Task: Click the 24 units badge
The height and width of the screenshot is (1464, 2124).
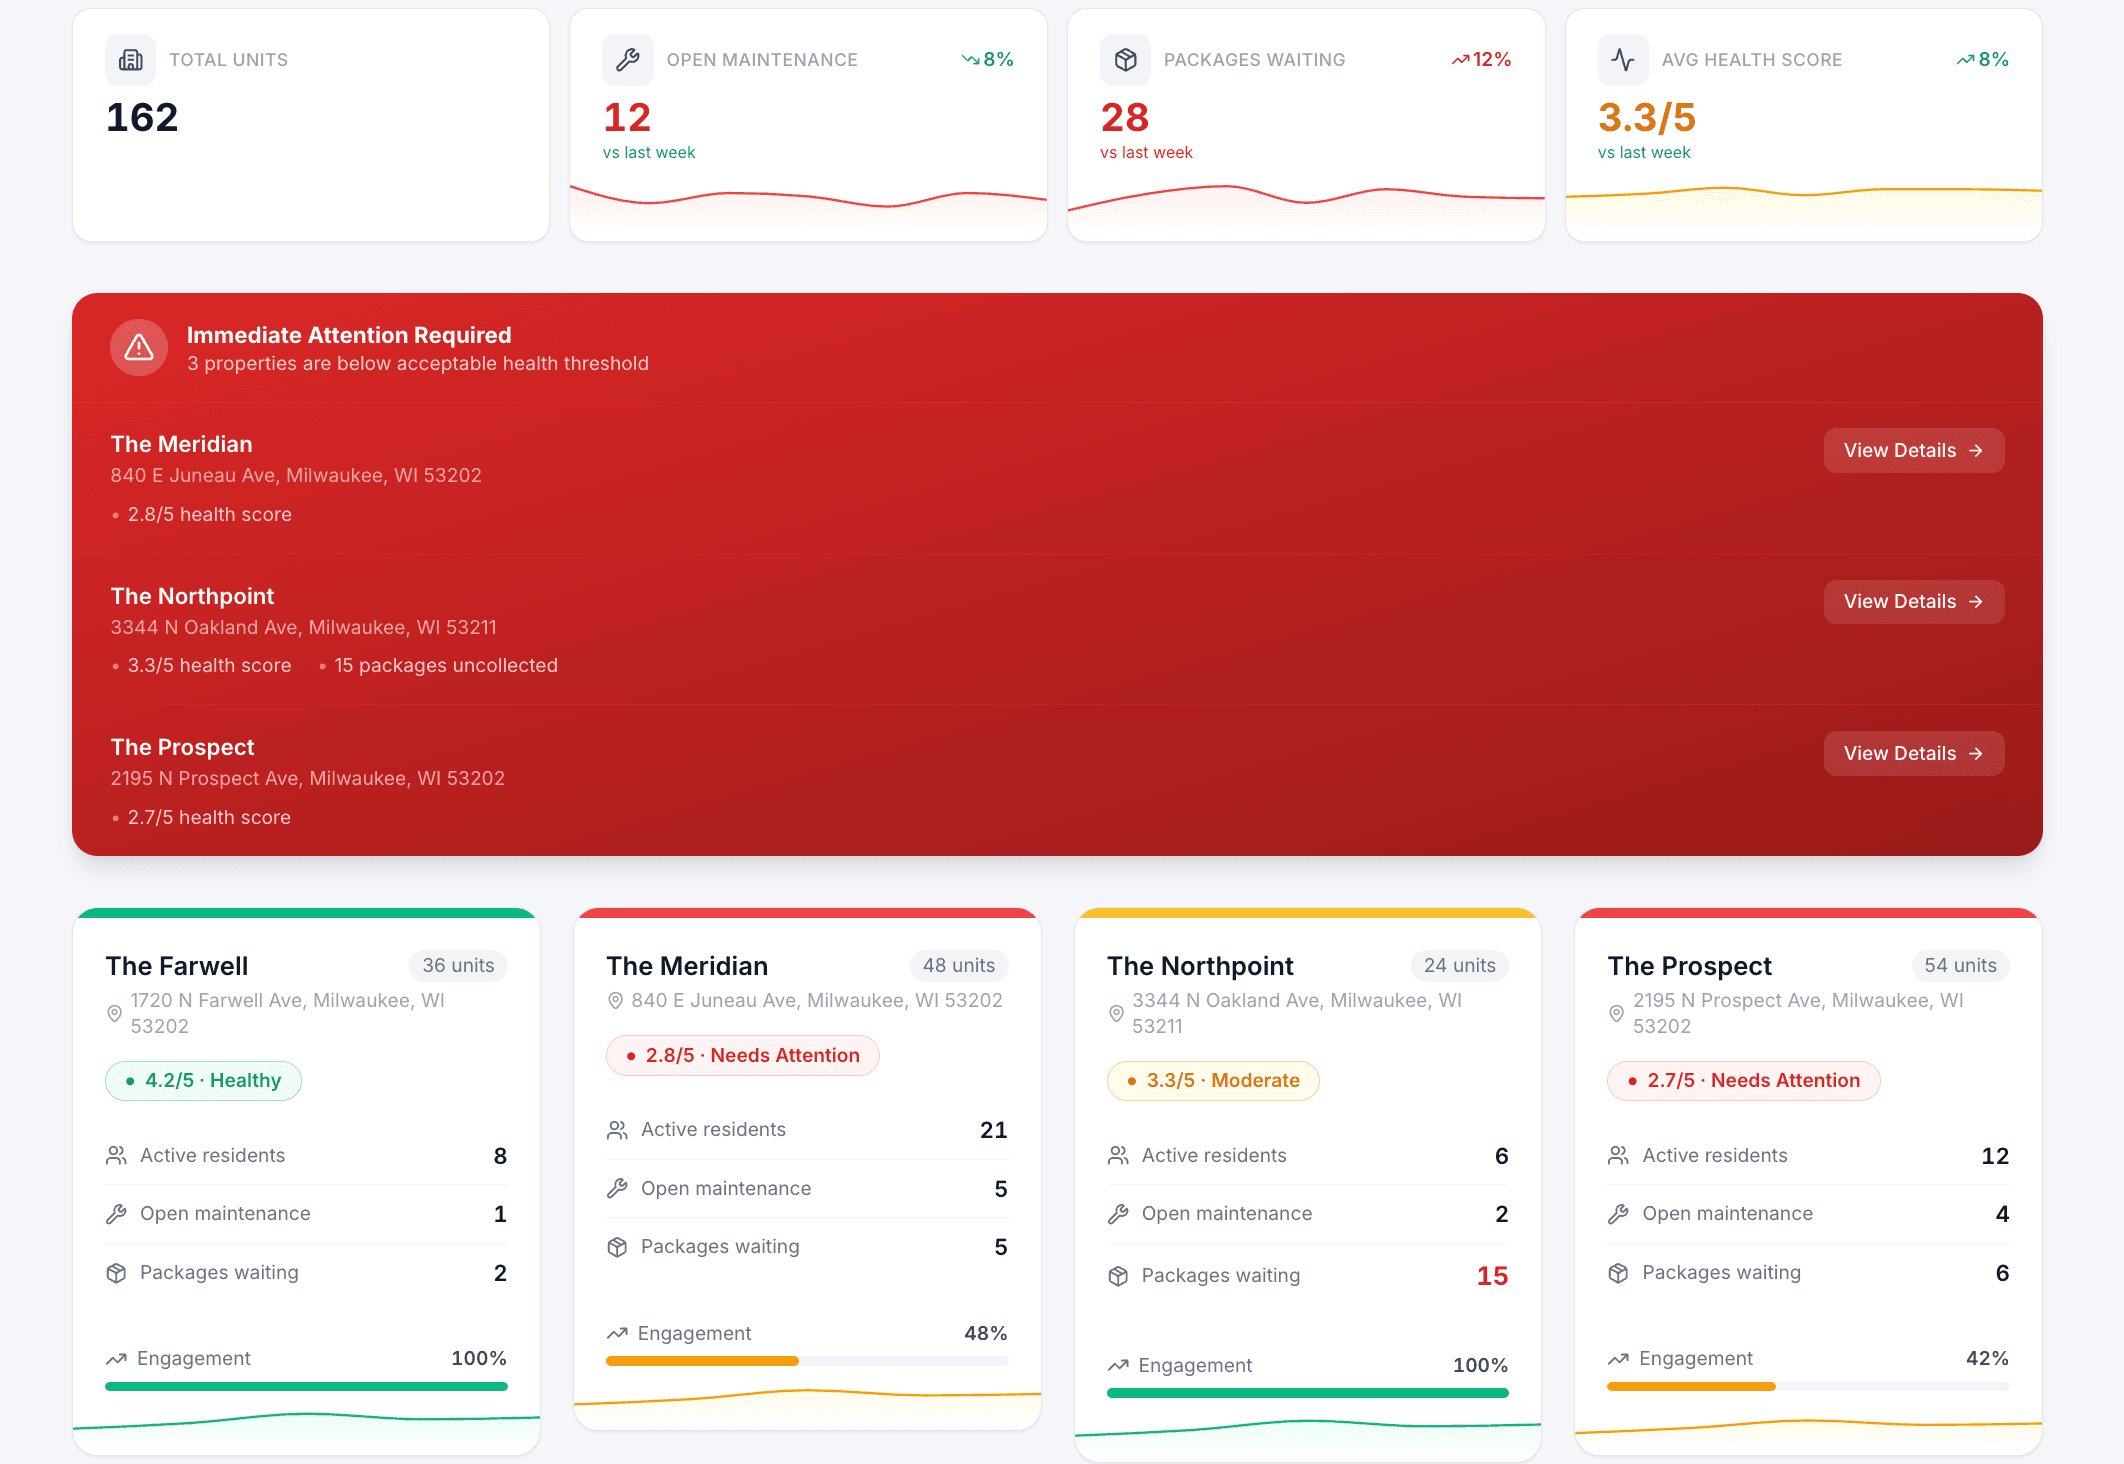Action: [x=1460, y=966]
